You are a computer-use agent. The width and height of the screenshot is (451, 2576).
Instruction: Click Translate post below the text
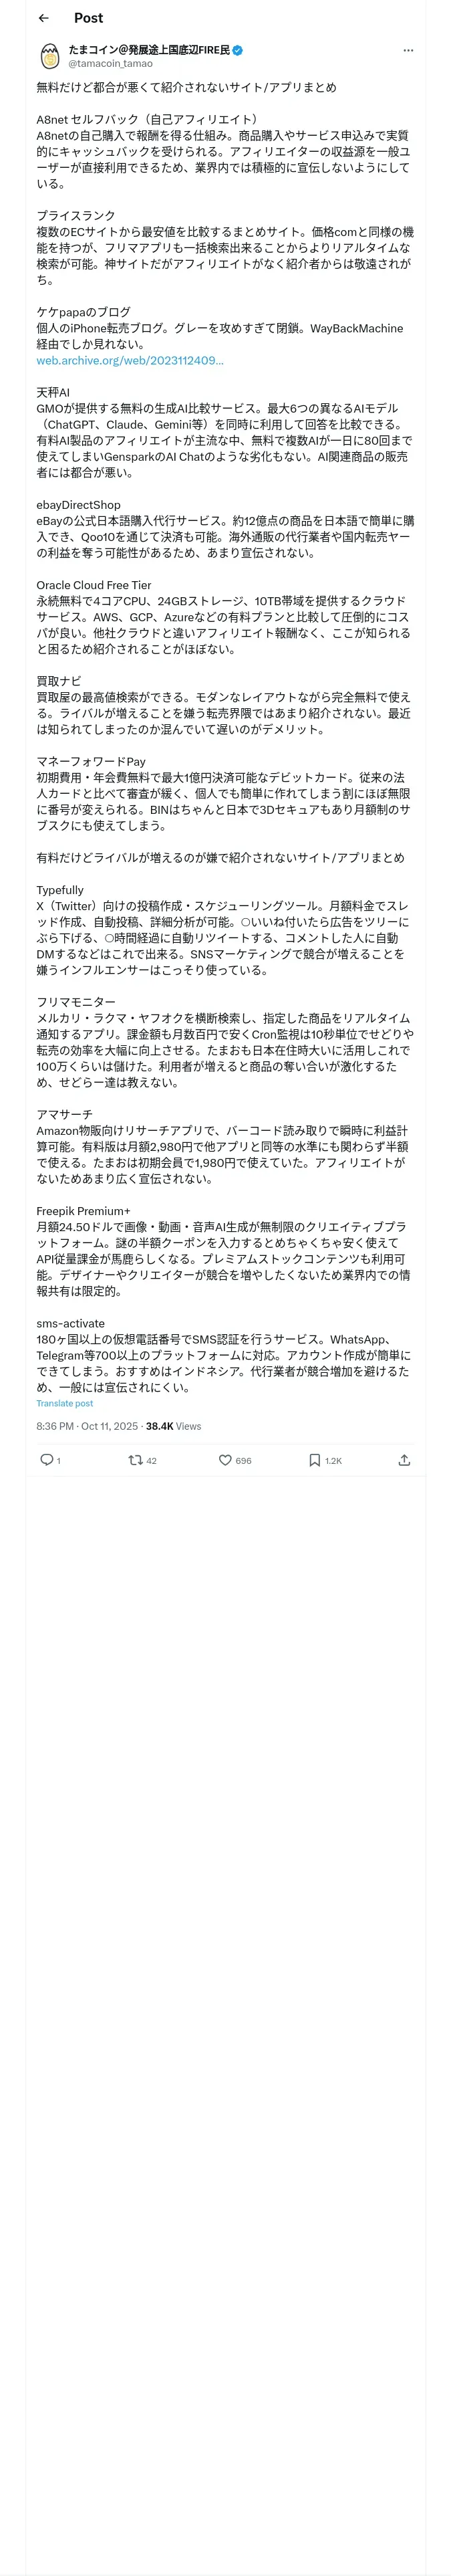(65, 1403)
